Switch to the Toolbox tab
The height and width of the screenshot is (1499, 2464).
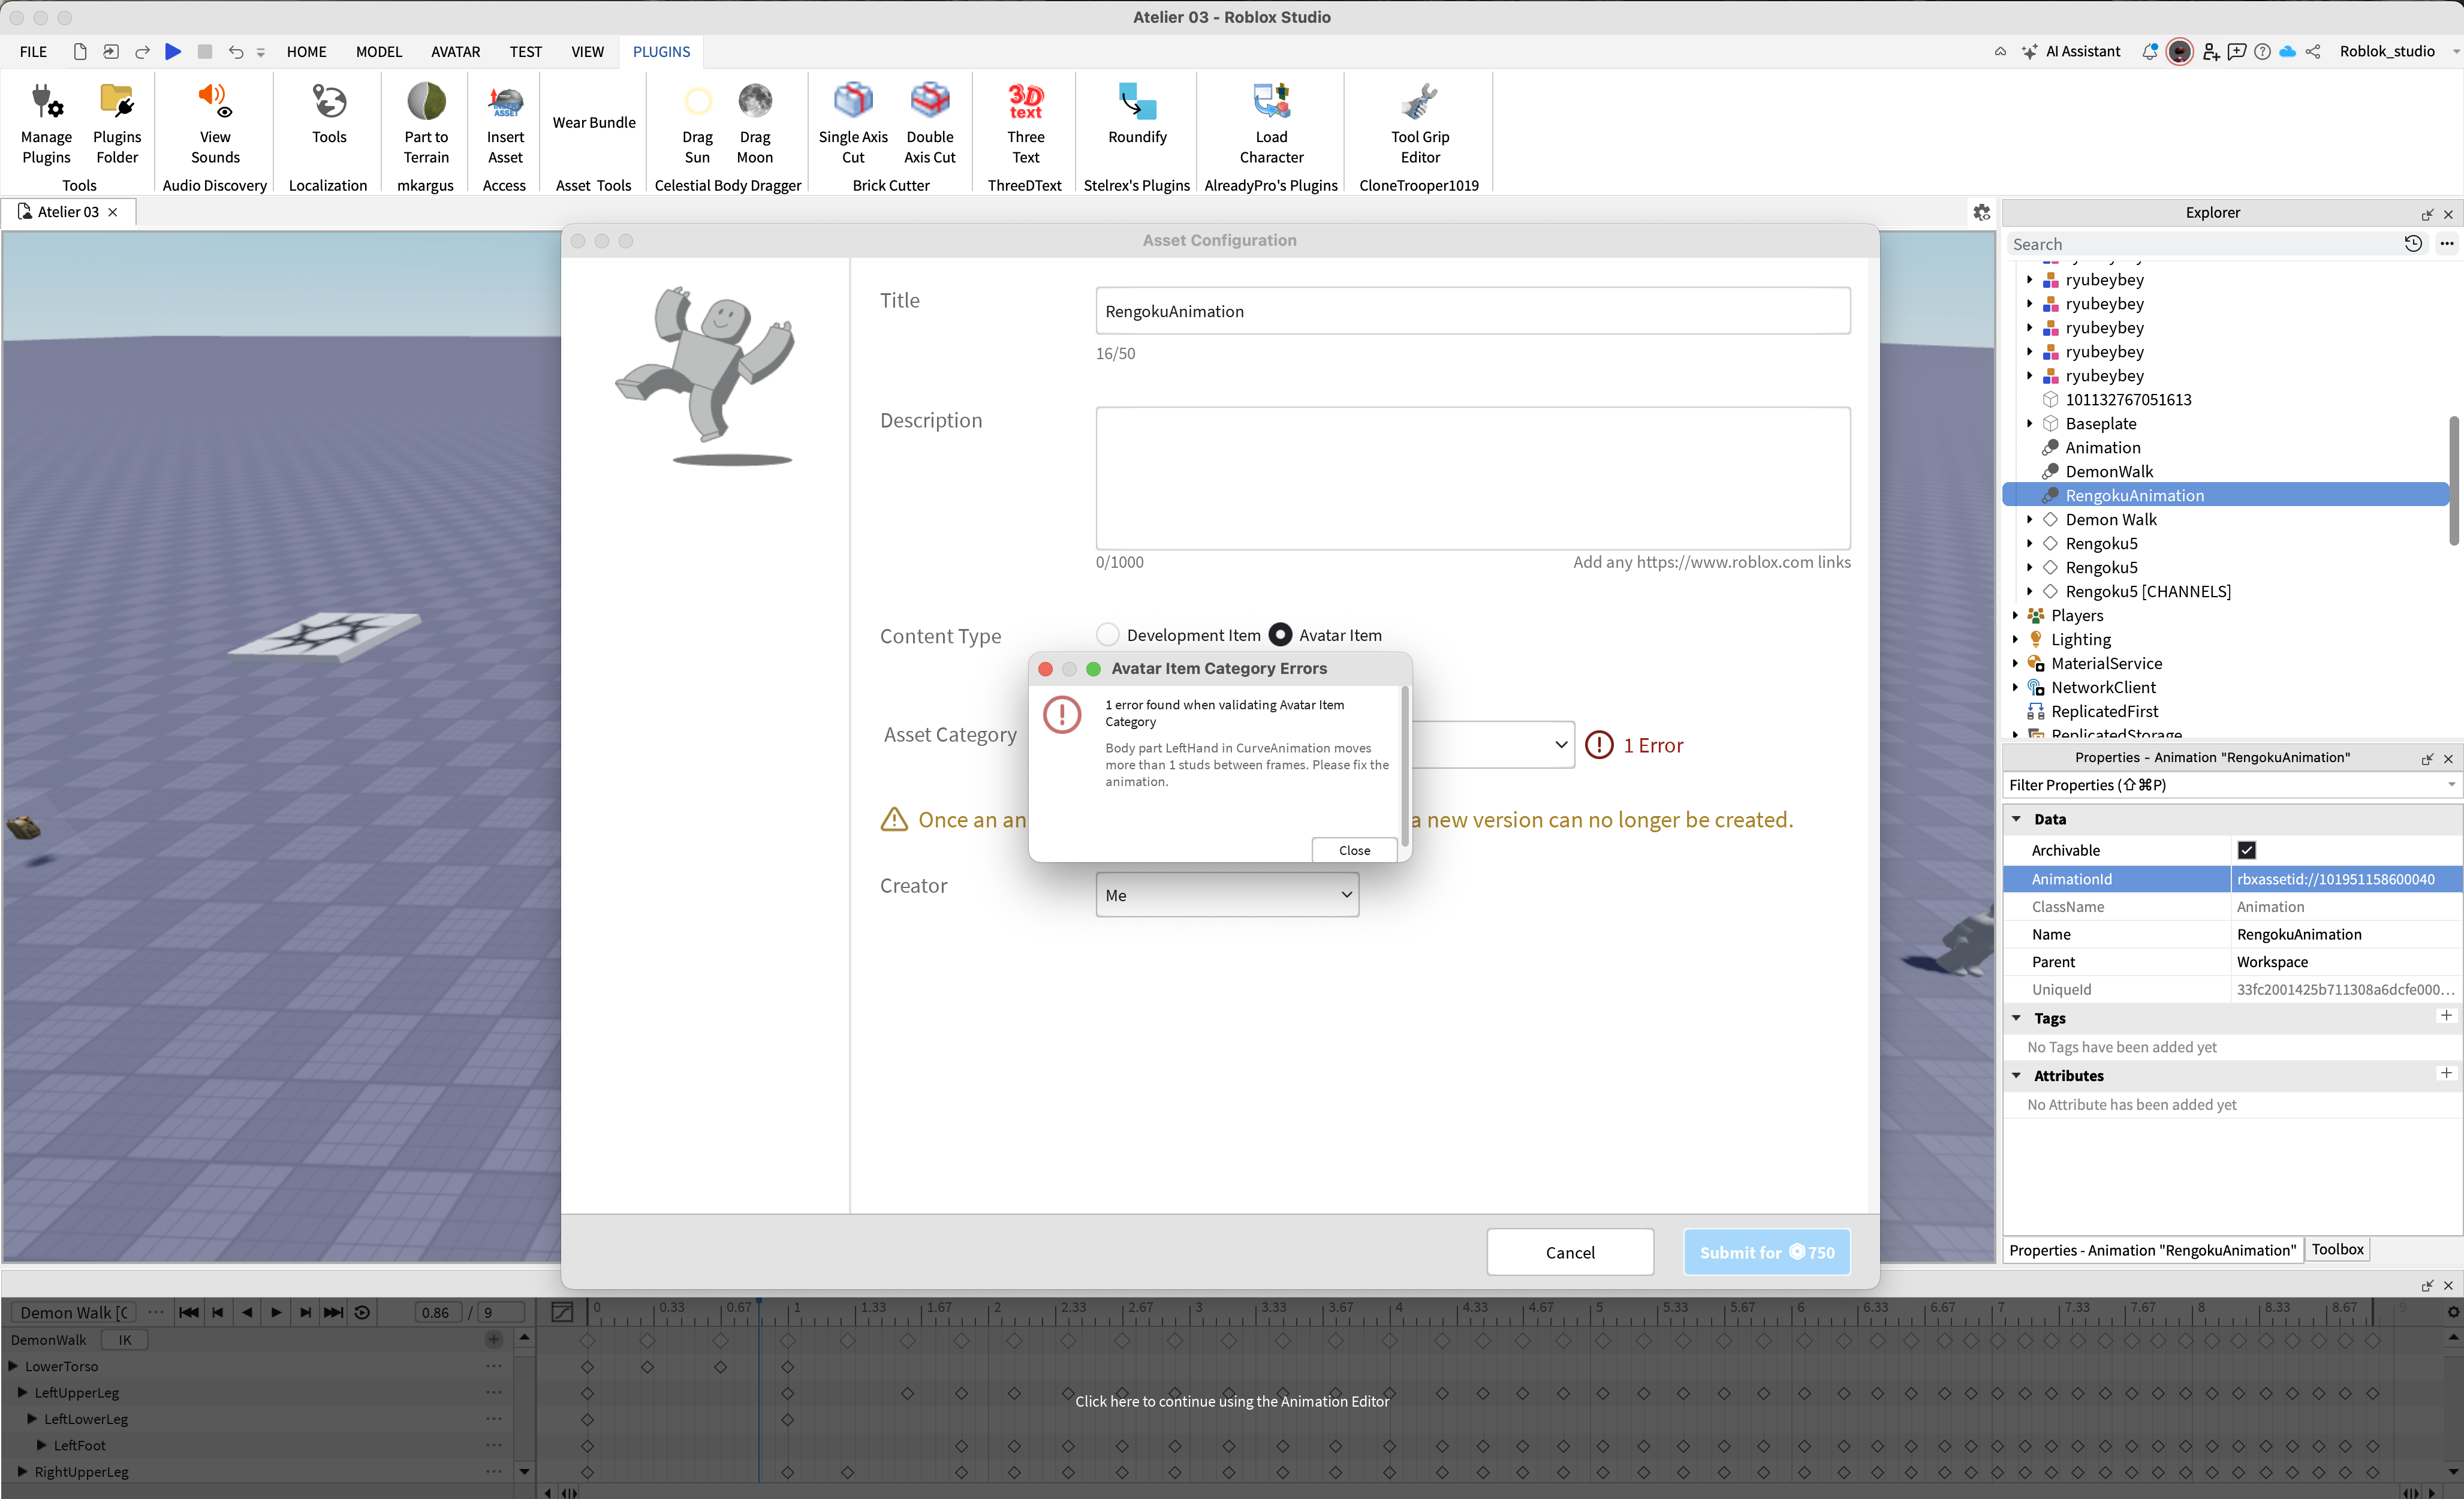[x=2337, y=1249]
